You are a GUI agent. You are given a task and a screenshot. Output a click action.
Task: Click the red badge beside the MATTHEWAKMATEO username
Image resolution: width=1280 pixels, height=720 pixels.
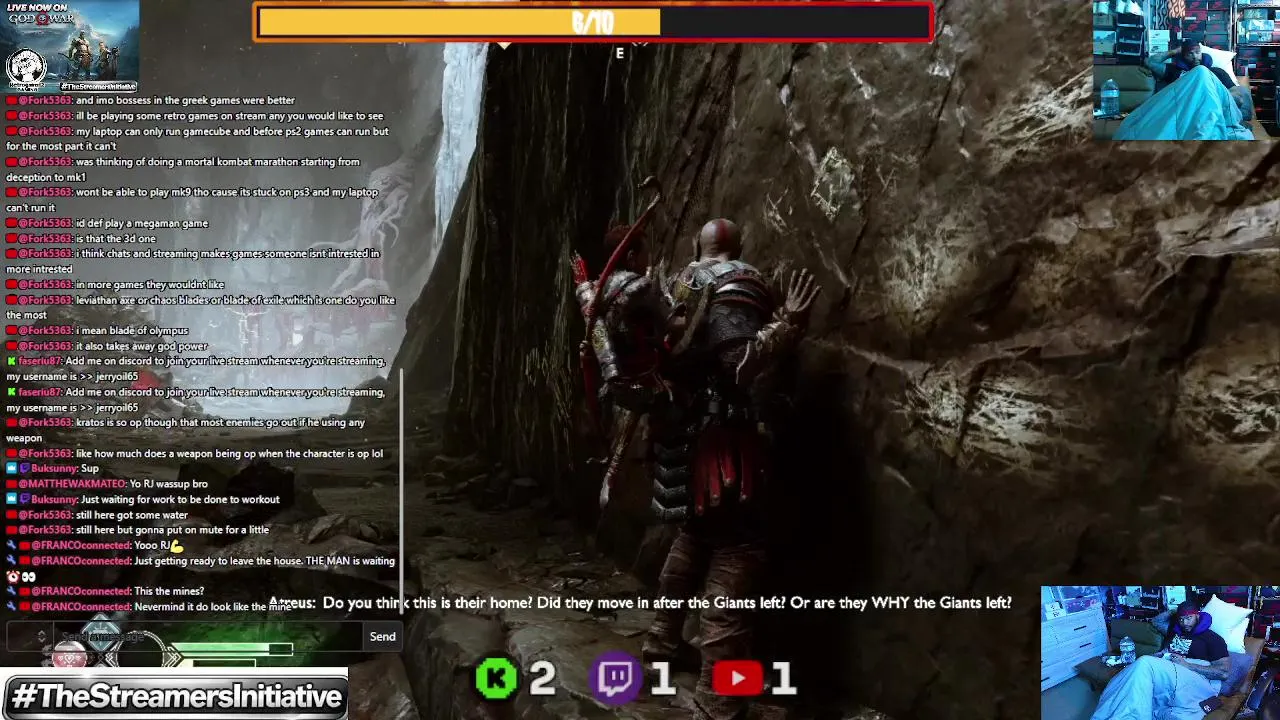coord(12,484)
